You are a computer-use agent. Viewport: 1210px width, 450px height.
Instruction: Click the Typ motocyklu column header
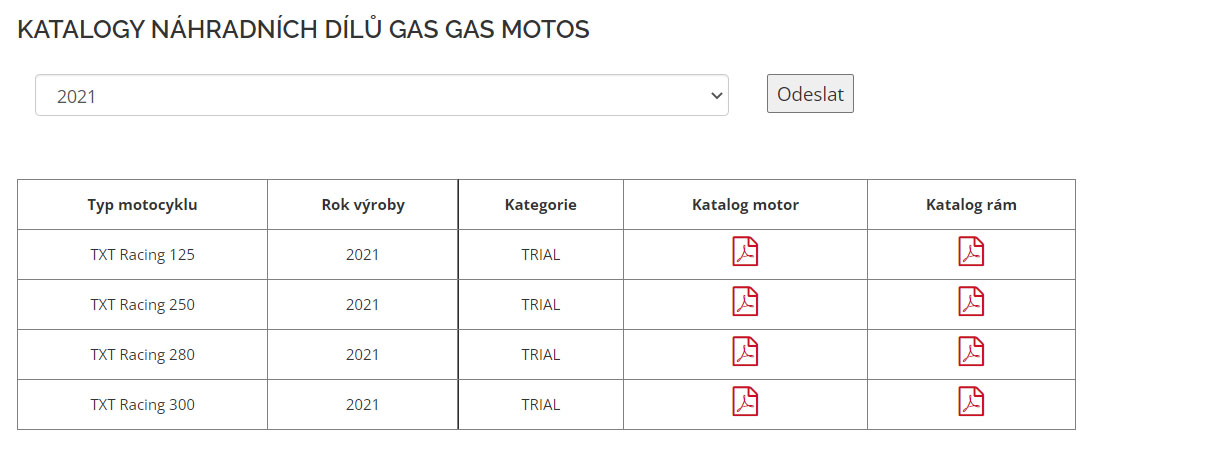[142, 205]
